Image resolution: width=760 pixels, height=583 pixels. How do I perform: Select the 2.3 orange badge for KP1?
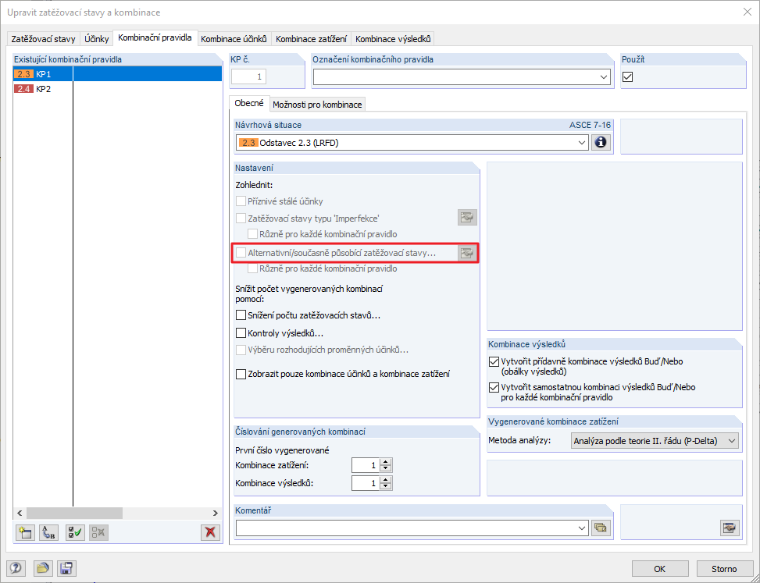coord(24,74)
